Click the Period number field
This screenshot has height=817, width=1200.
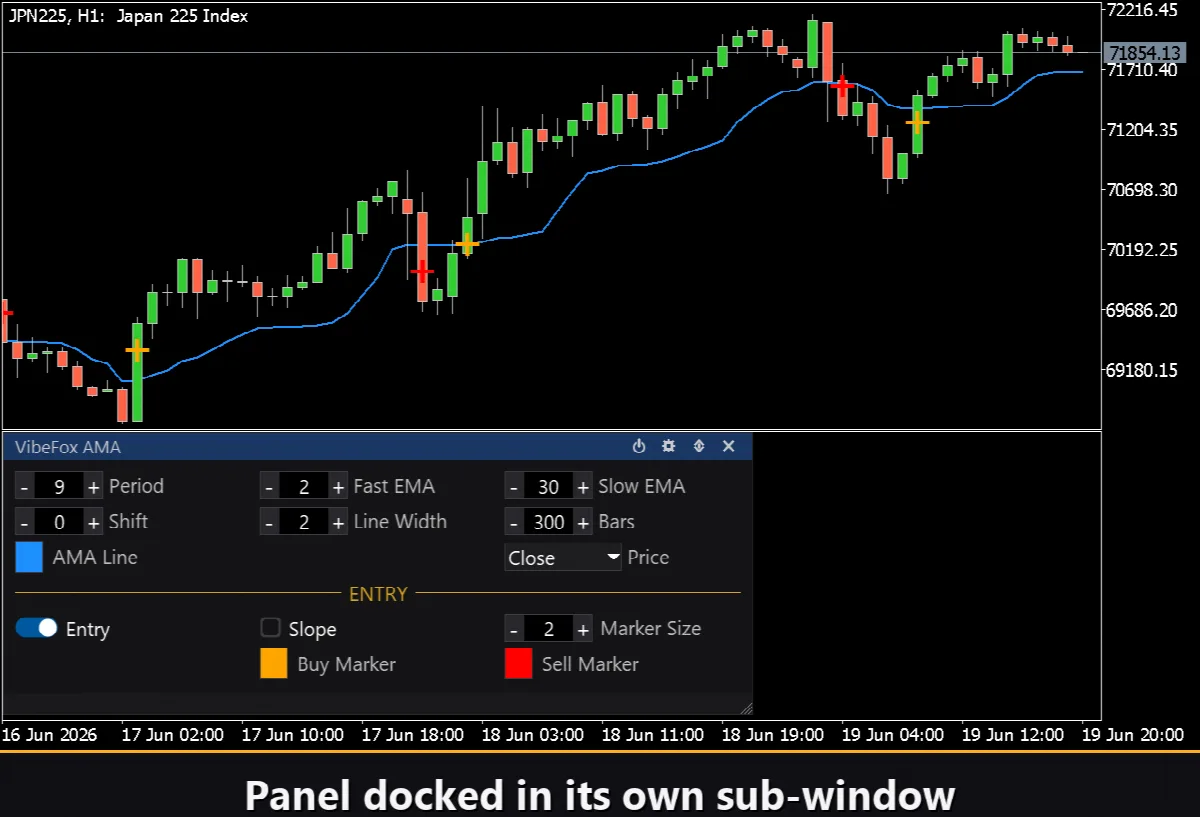point(59,487)
